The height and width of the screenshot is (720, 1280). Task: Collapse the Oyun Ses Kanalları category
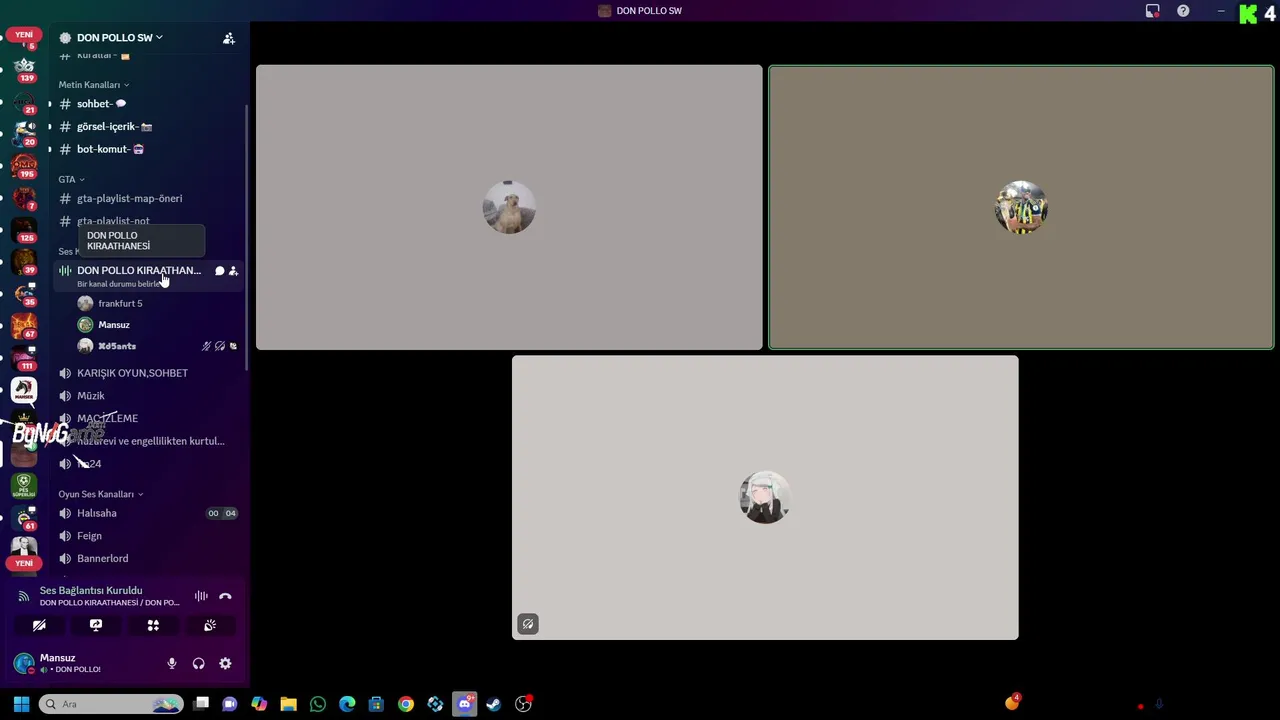click(100, 494)
